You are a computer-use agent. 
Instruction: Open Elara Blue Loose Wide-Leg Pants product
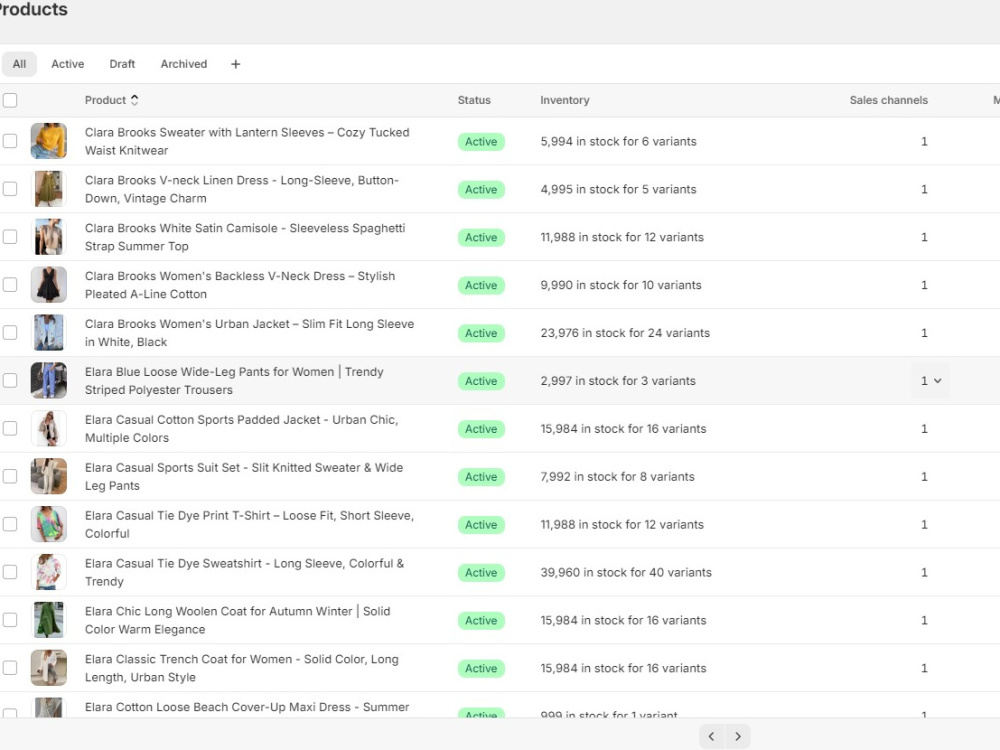(234, 380)
